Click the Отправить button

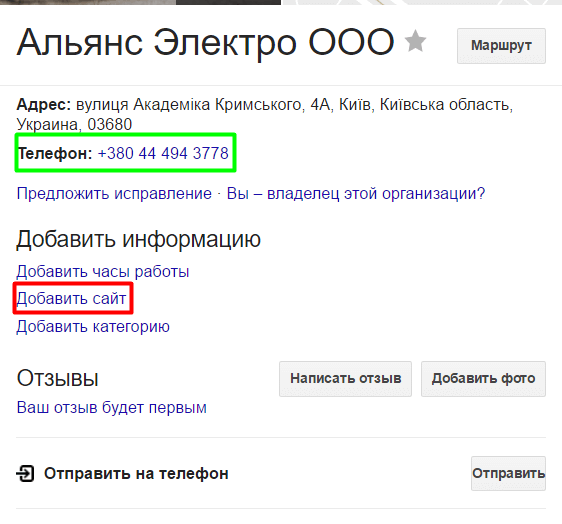point(509,473)
